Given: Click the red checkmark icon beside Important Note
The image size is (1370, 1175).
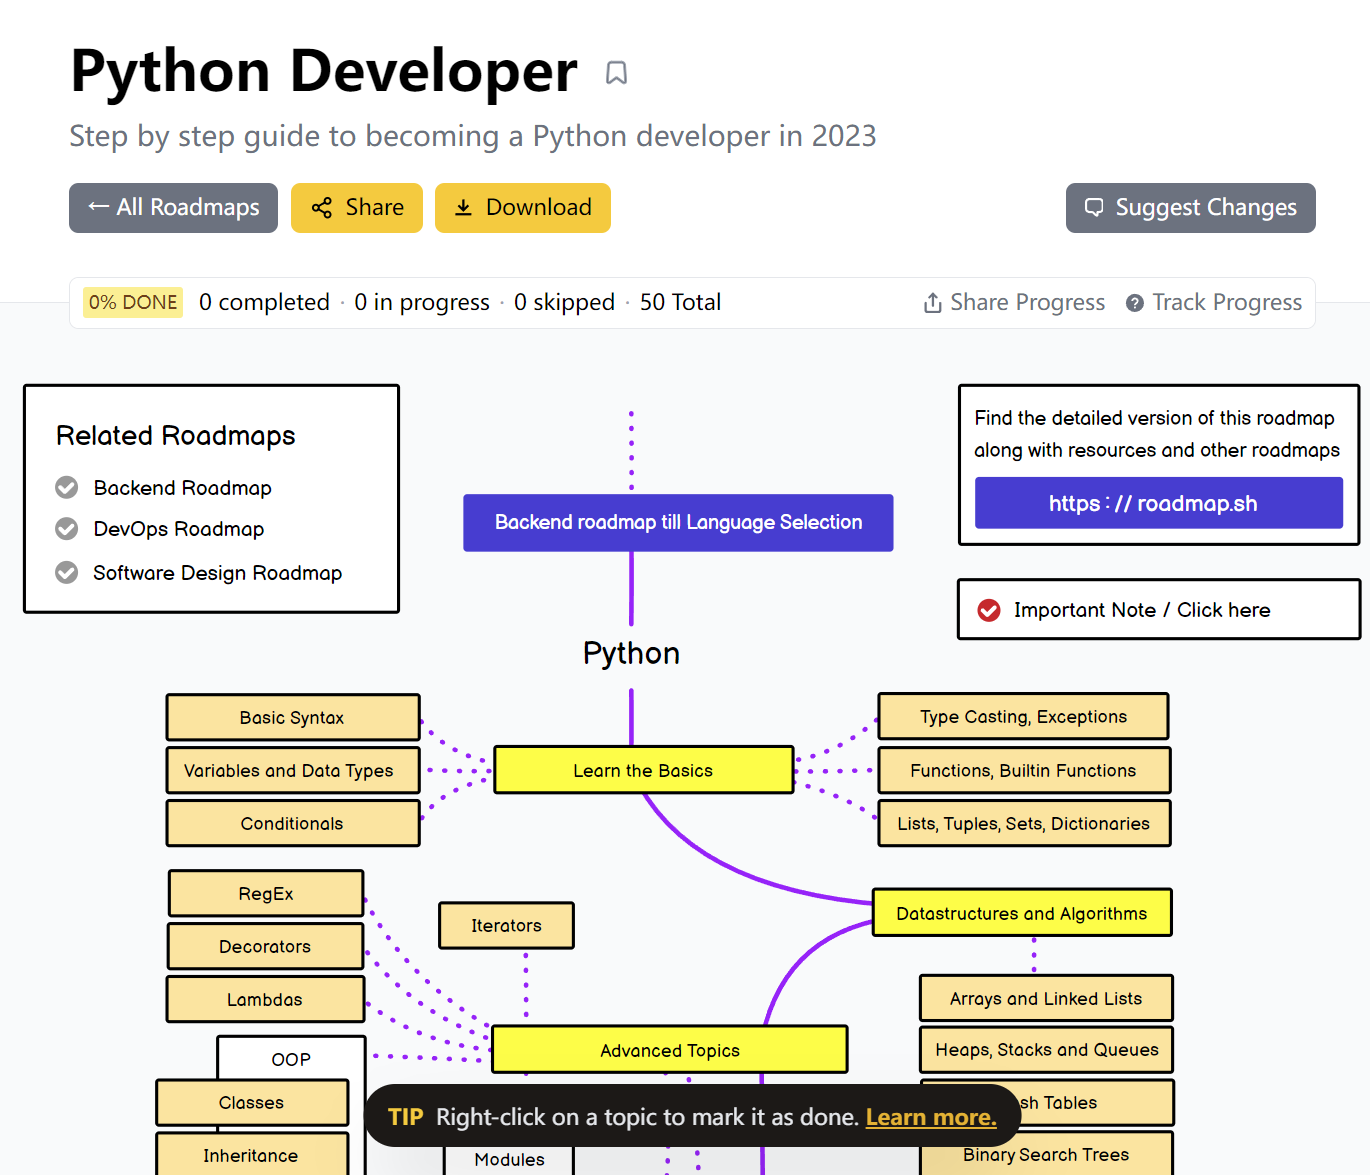Looking at the screenshot, I should (x=989, y=610).
